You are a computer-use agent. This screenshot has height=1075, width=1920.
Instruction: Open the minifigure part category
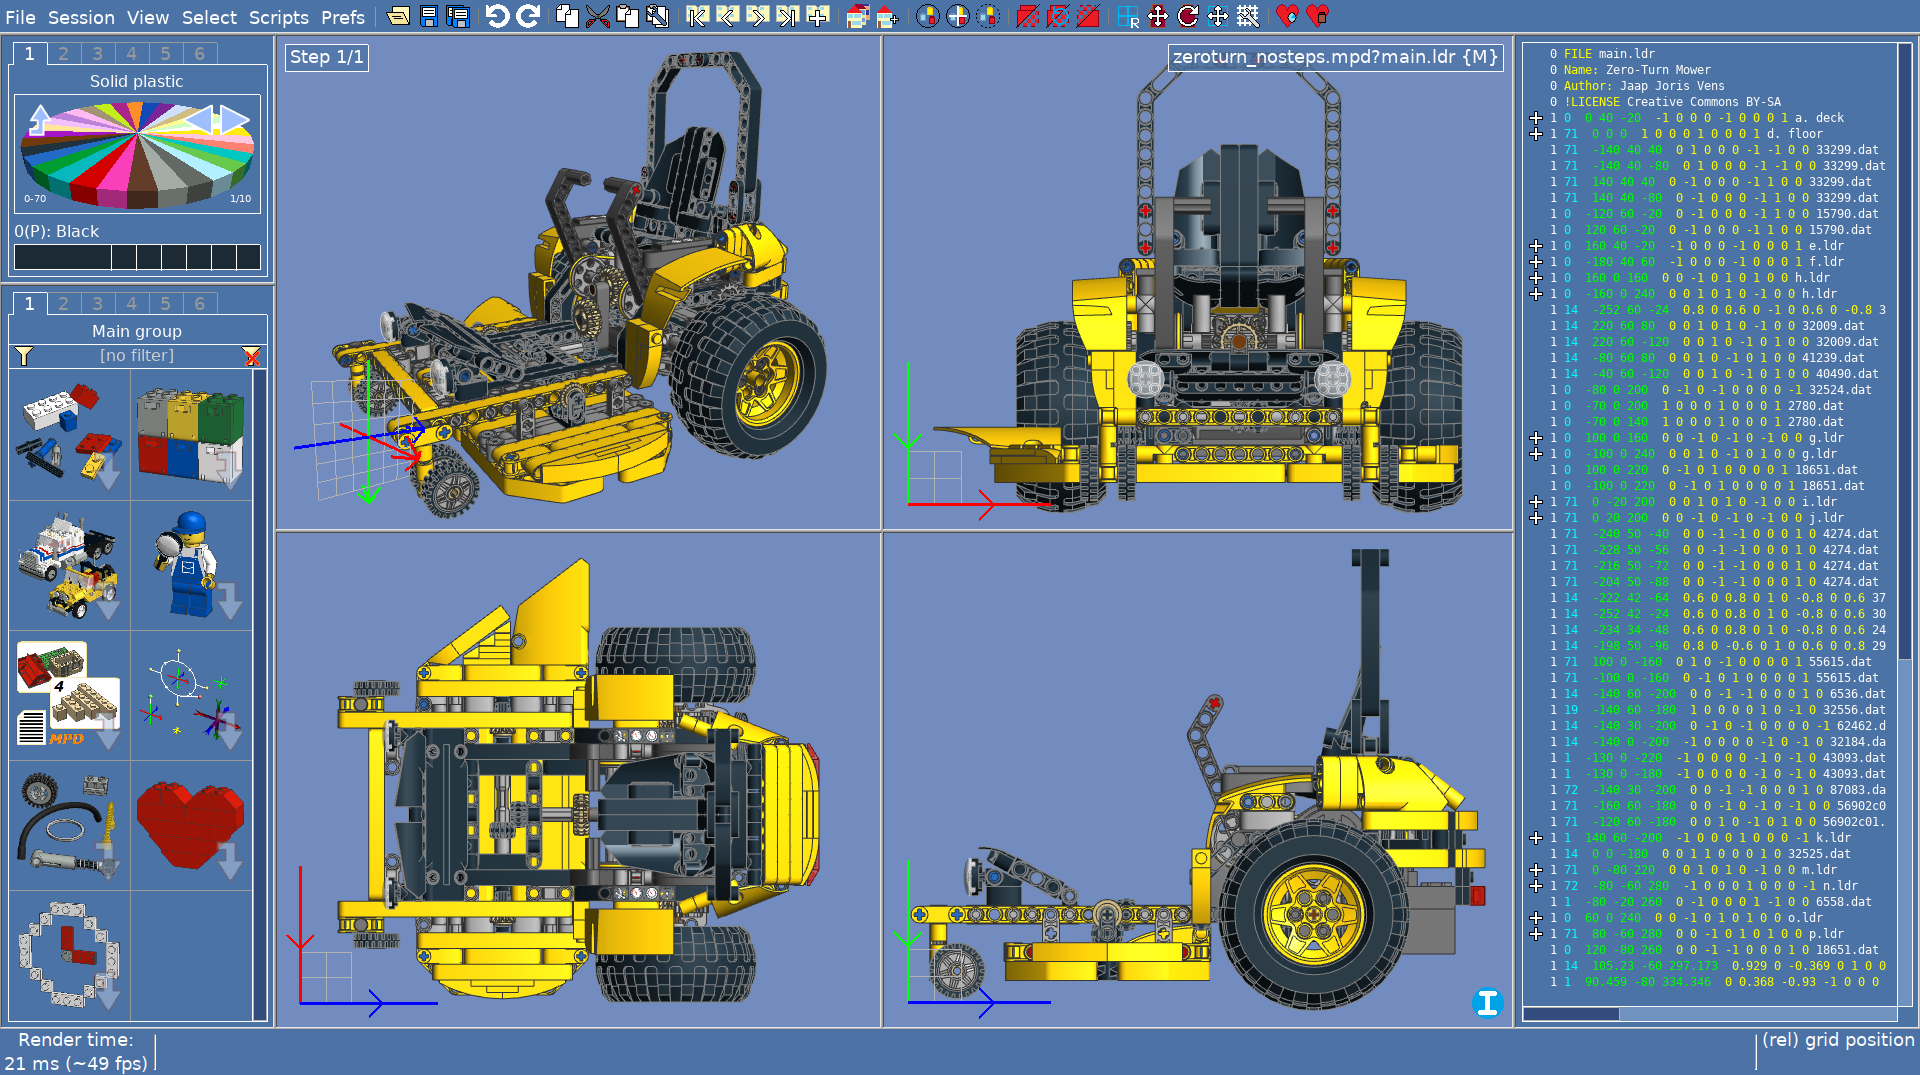tap(191, 565)
